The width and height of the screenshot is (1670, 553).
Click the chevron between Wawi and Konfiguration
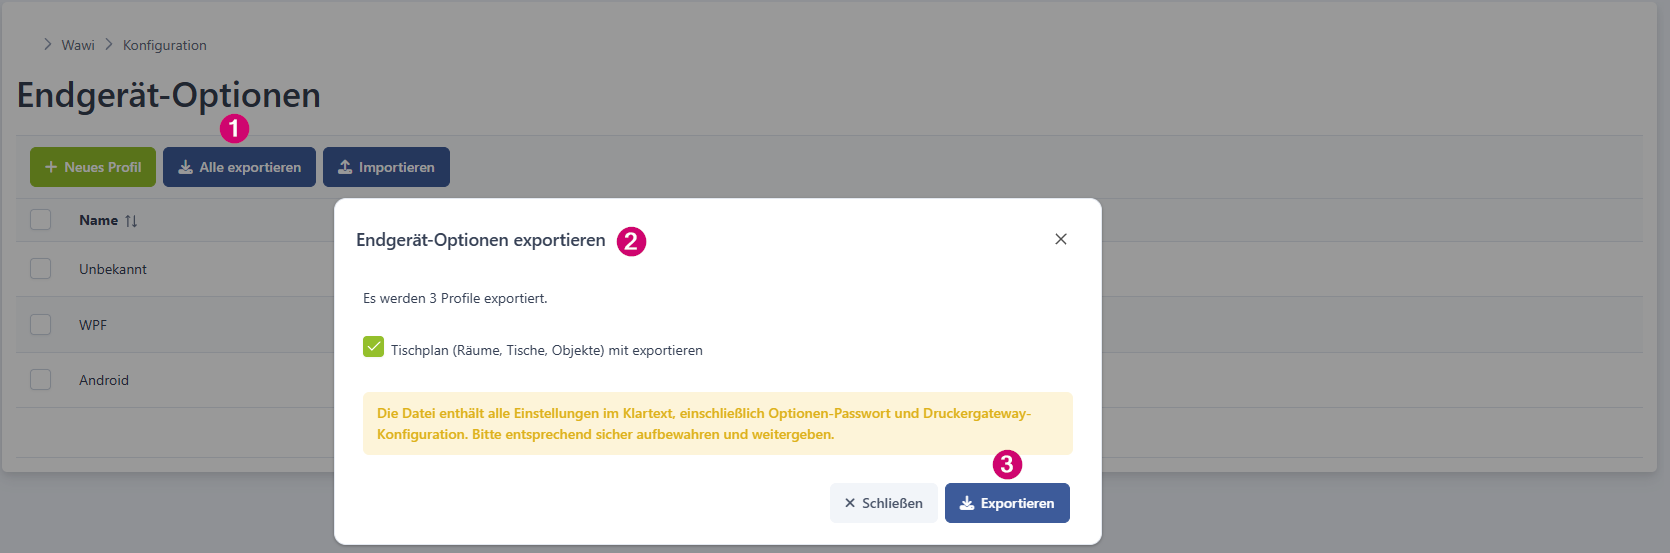109,44
